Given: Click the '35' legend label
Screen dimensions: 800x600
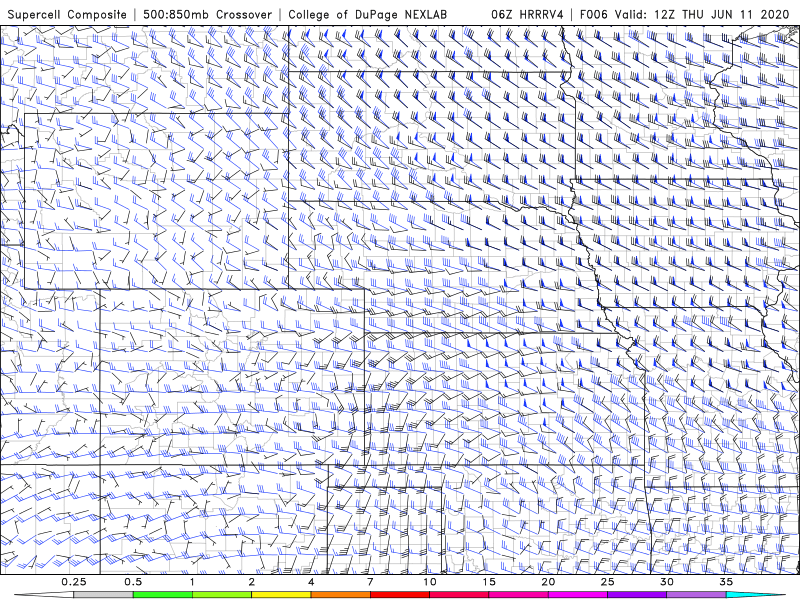Looking at the screenshot, I should tap(726, 582).
